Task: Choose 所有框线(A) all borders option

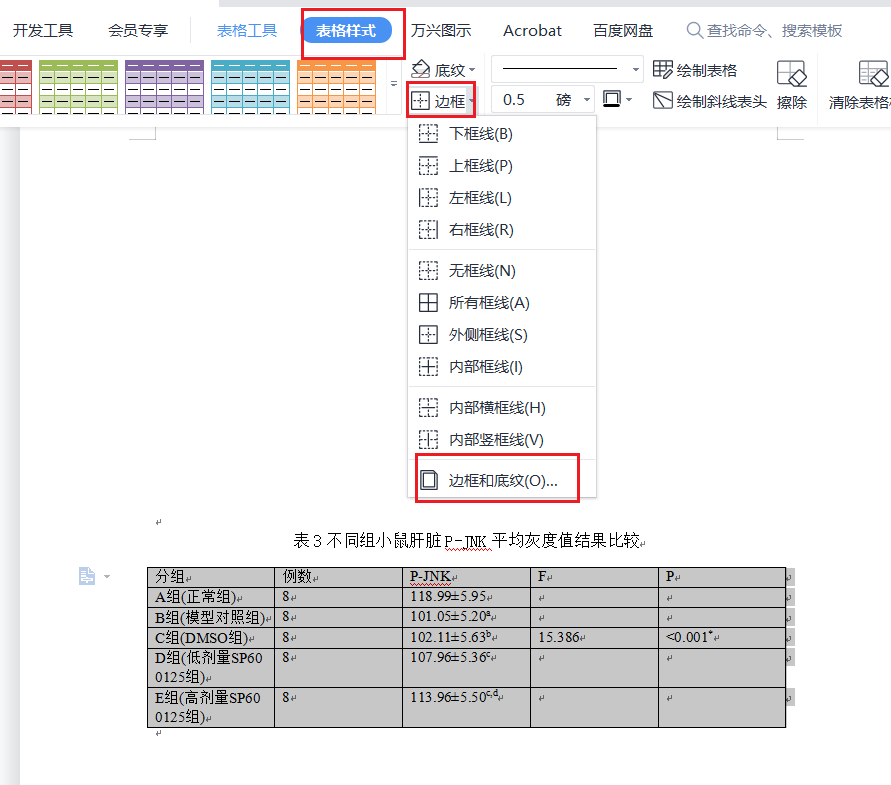Action: (x=488, y=303)
